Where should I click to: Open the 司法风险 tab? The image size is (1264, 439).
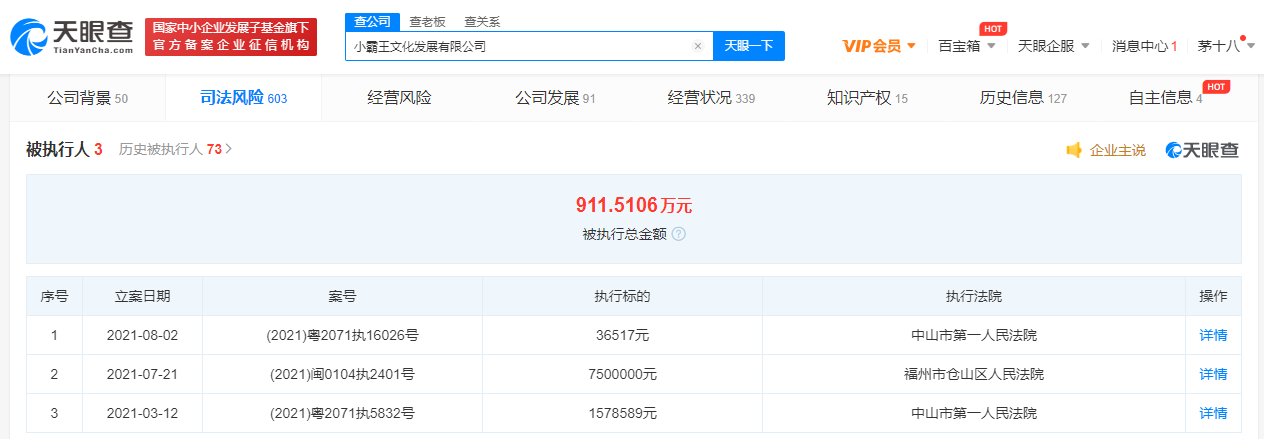coord(243,98)
